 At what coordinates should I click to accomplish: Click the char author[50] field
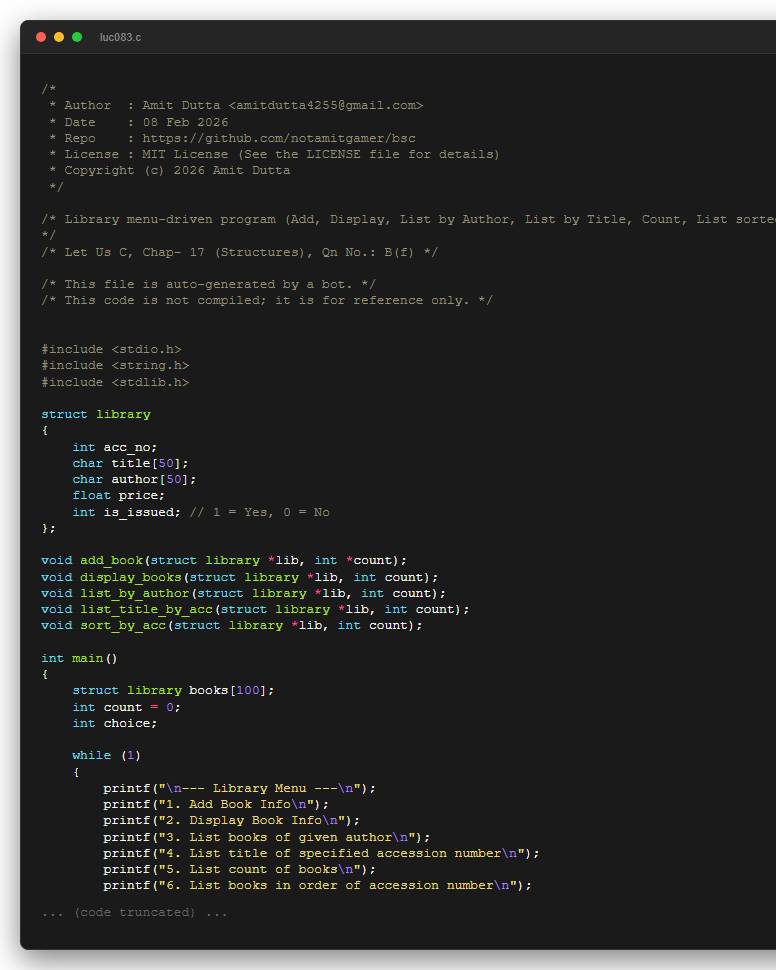[x=134, y=479]
